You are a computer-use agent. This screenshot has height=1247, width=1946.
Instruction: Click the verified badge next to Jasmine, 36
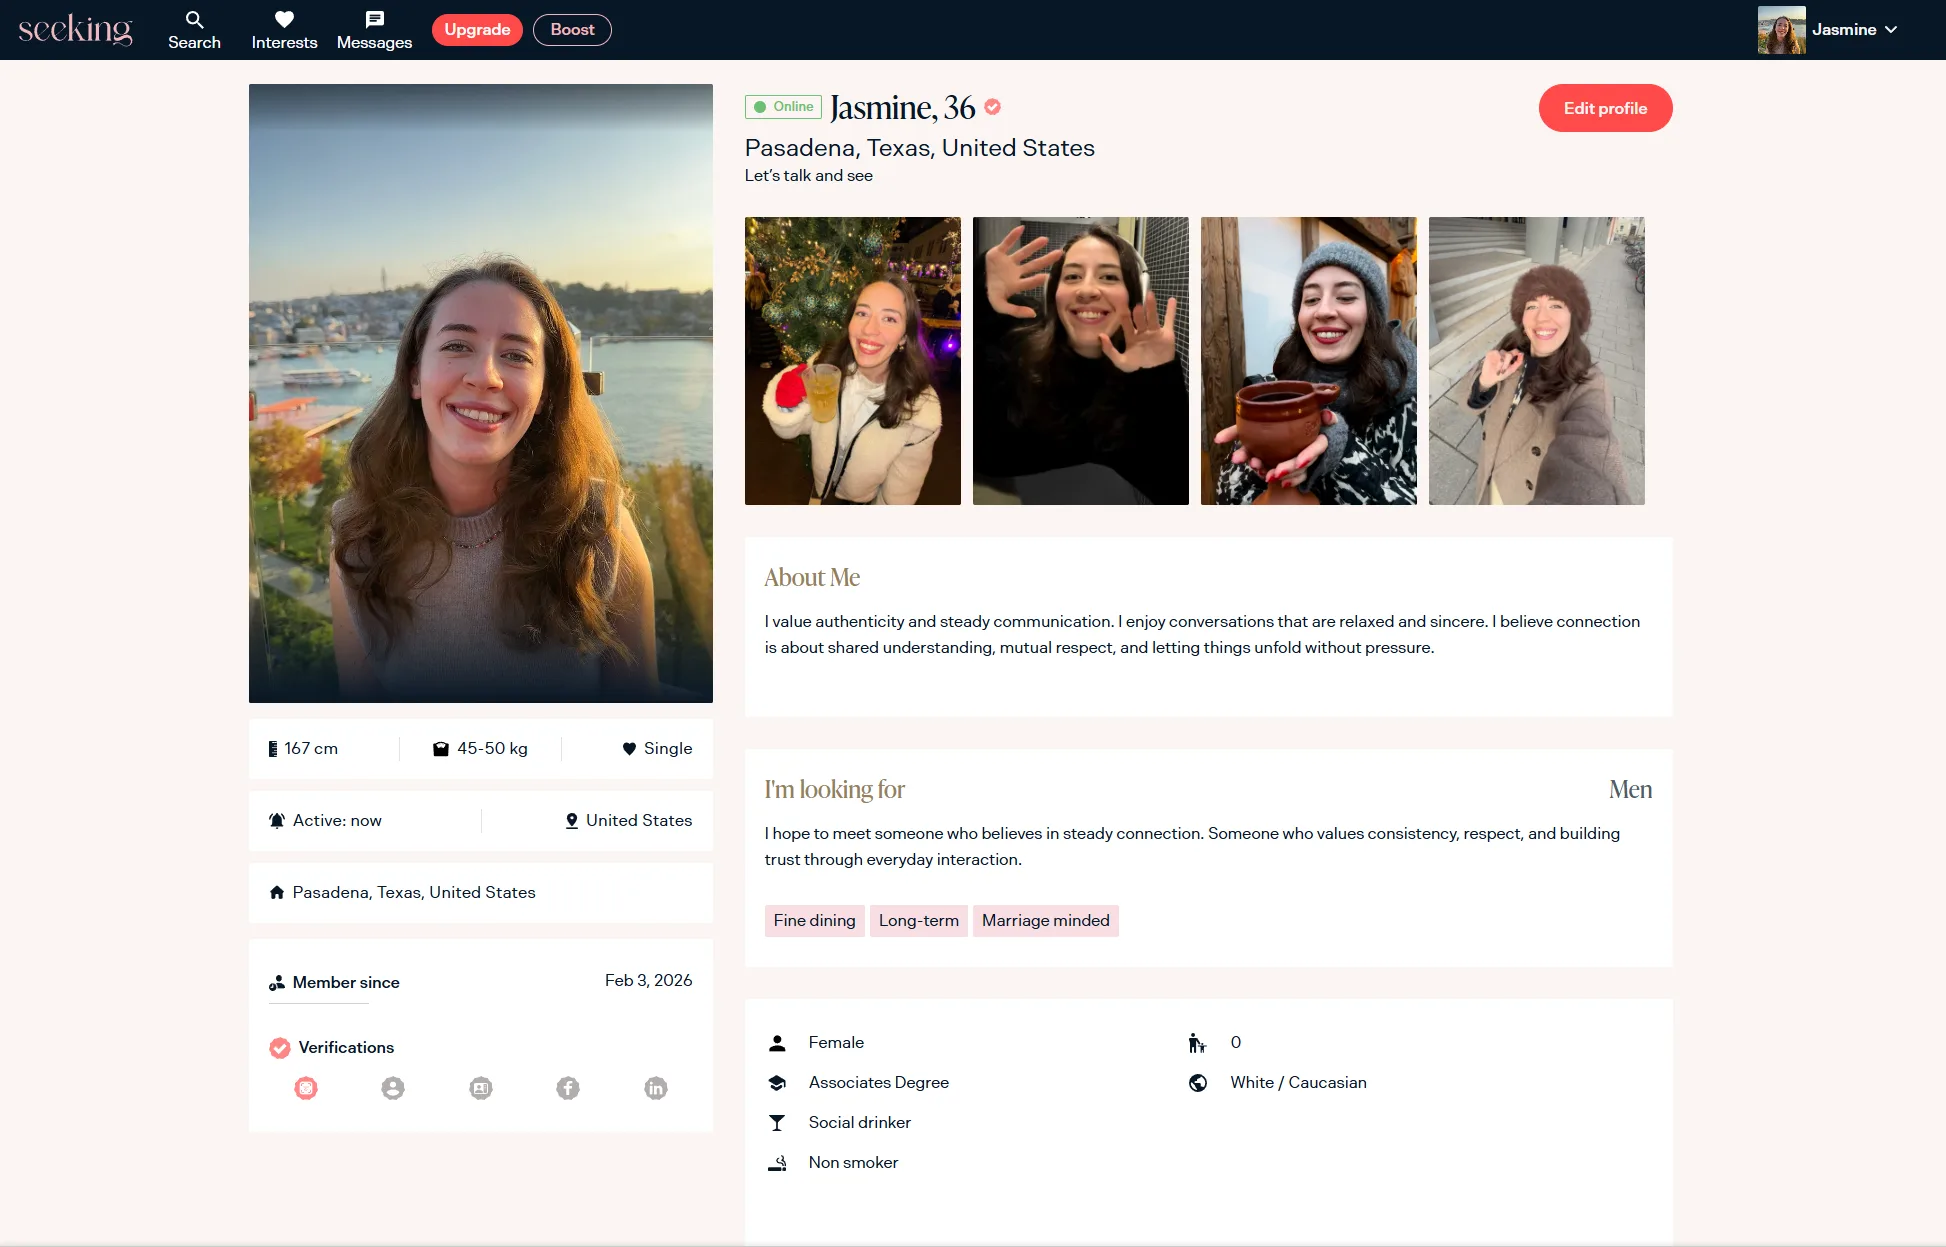(x=993, y=107)
